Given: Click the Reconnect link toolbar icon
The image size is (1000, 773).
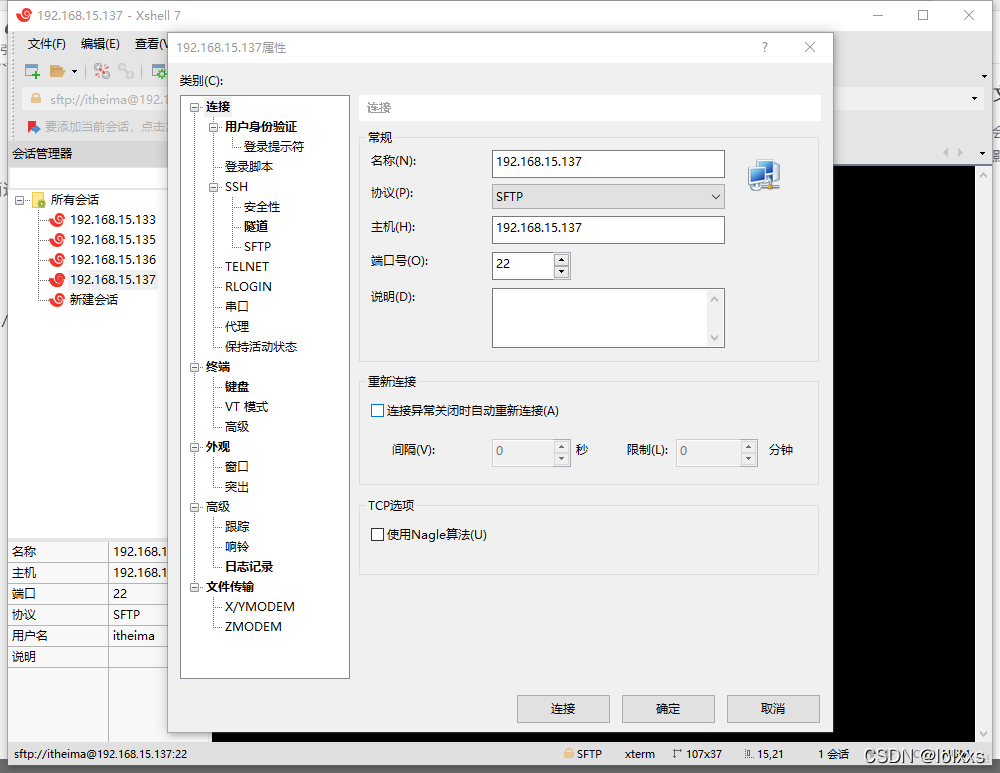Looking at the screenshot, I should pyautogui.click(x=126, y=71).
